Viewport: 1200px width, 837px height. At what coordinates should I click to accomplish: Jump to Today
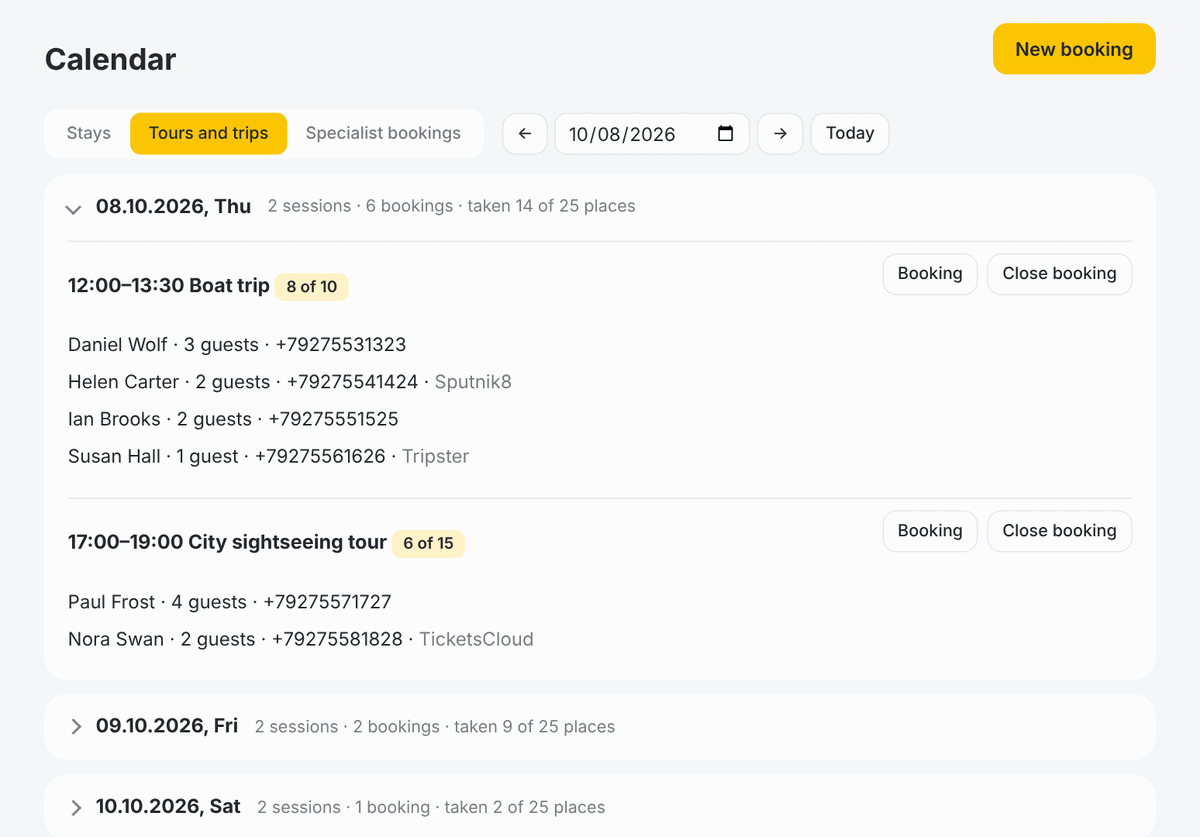[x=850, y=133]
